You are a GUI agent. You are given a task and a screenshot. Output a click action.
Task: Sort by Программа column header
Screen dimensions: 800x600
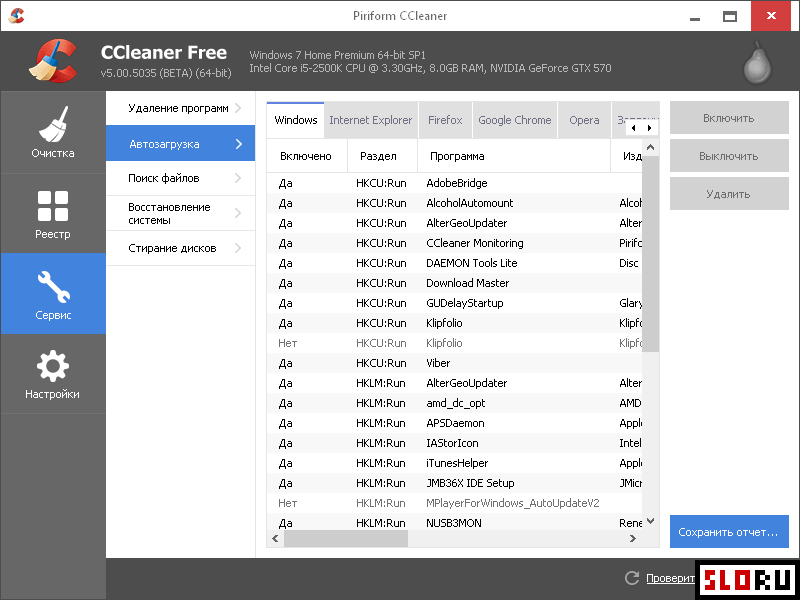tap(514, 156)
